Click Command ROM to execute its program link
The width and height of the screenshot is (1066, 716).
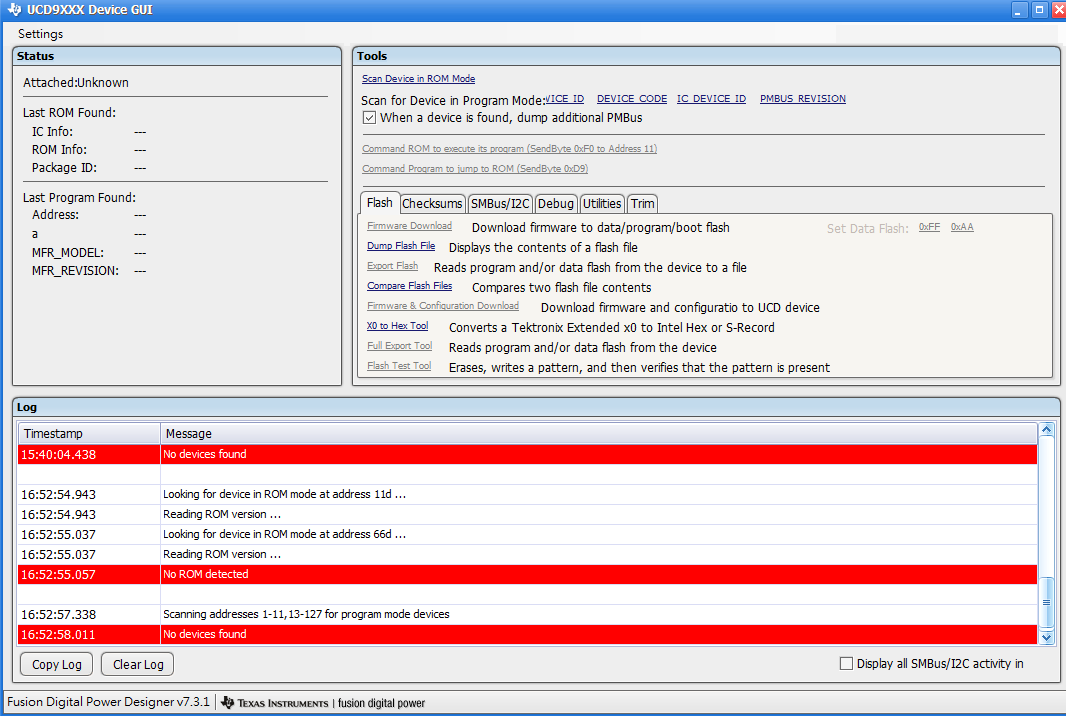[509, 148]
